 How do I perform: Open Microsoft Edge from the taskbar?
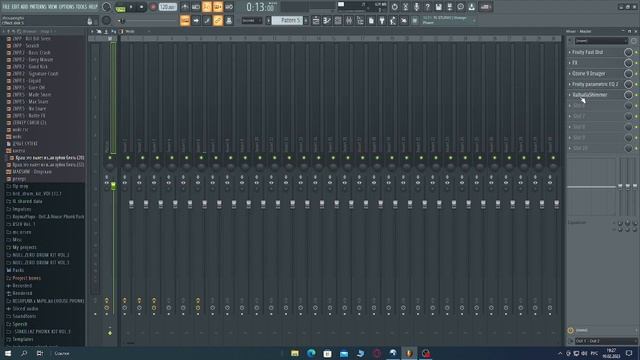[311, 353]
